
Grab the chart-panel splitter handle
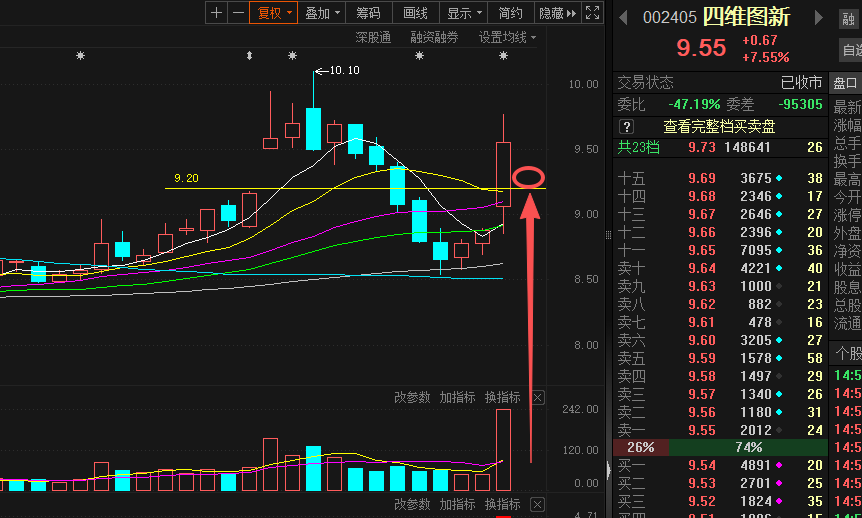608,235
